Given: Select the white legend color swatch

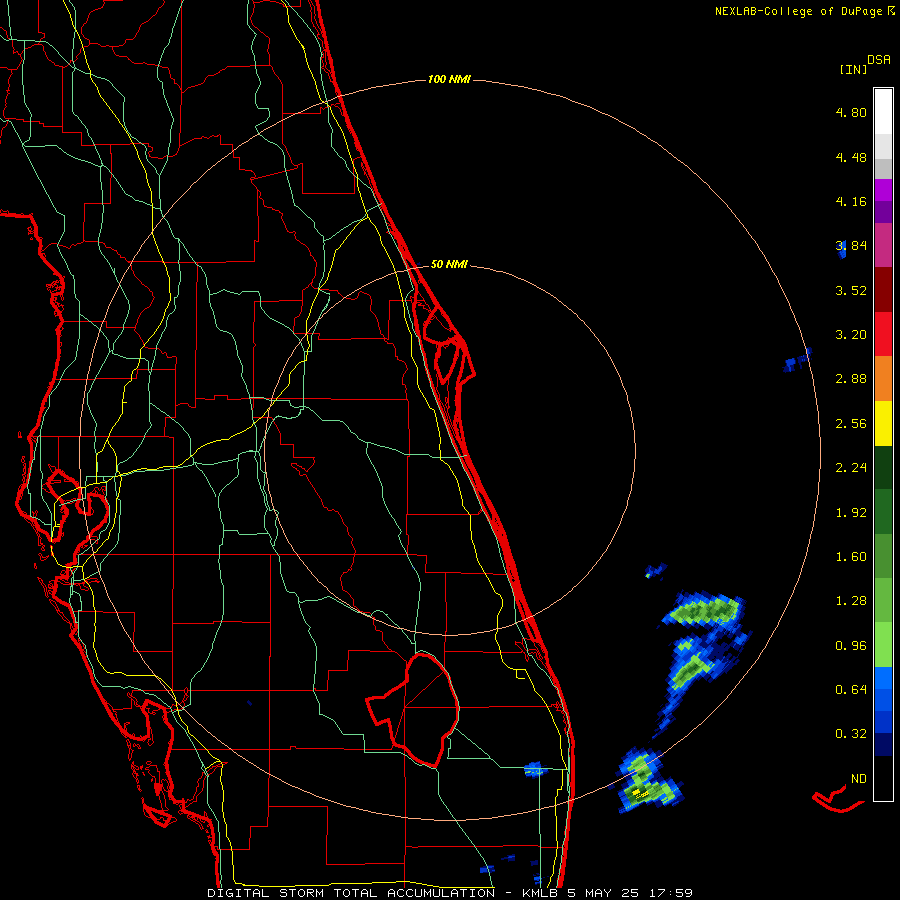Looking at the screenshot, I should tap(883, 111).
